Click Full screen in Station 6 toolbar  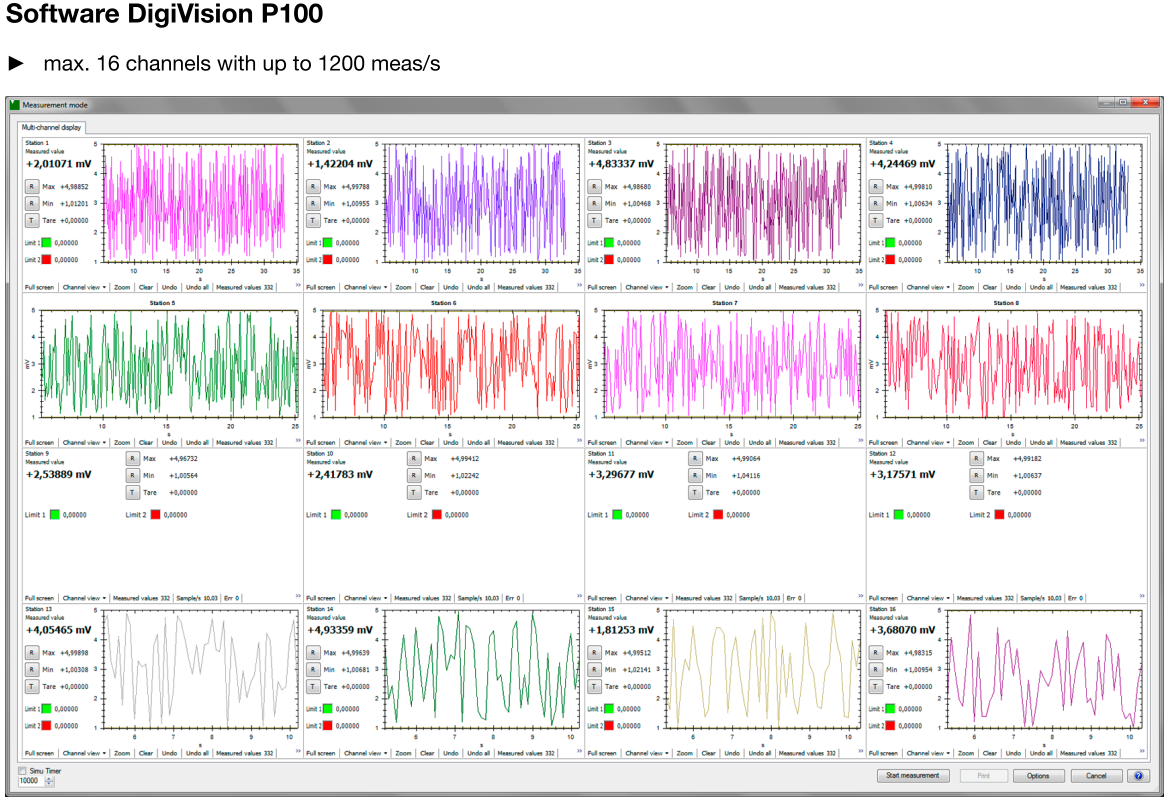pos(320,442)
